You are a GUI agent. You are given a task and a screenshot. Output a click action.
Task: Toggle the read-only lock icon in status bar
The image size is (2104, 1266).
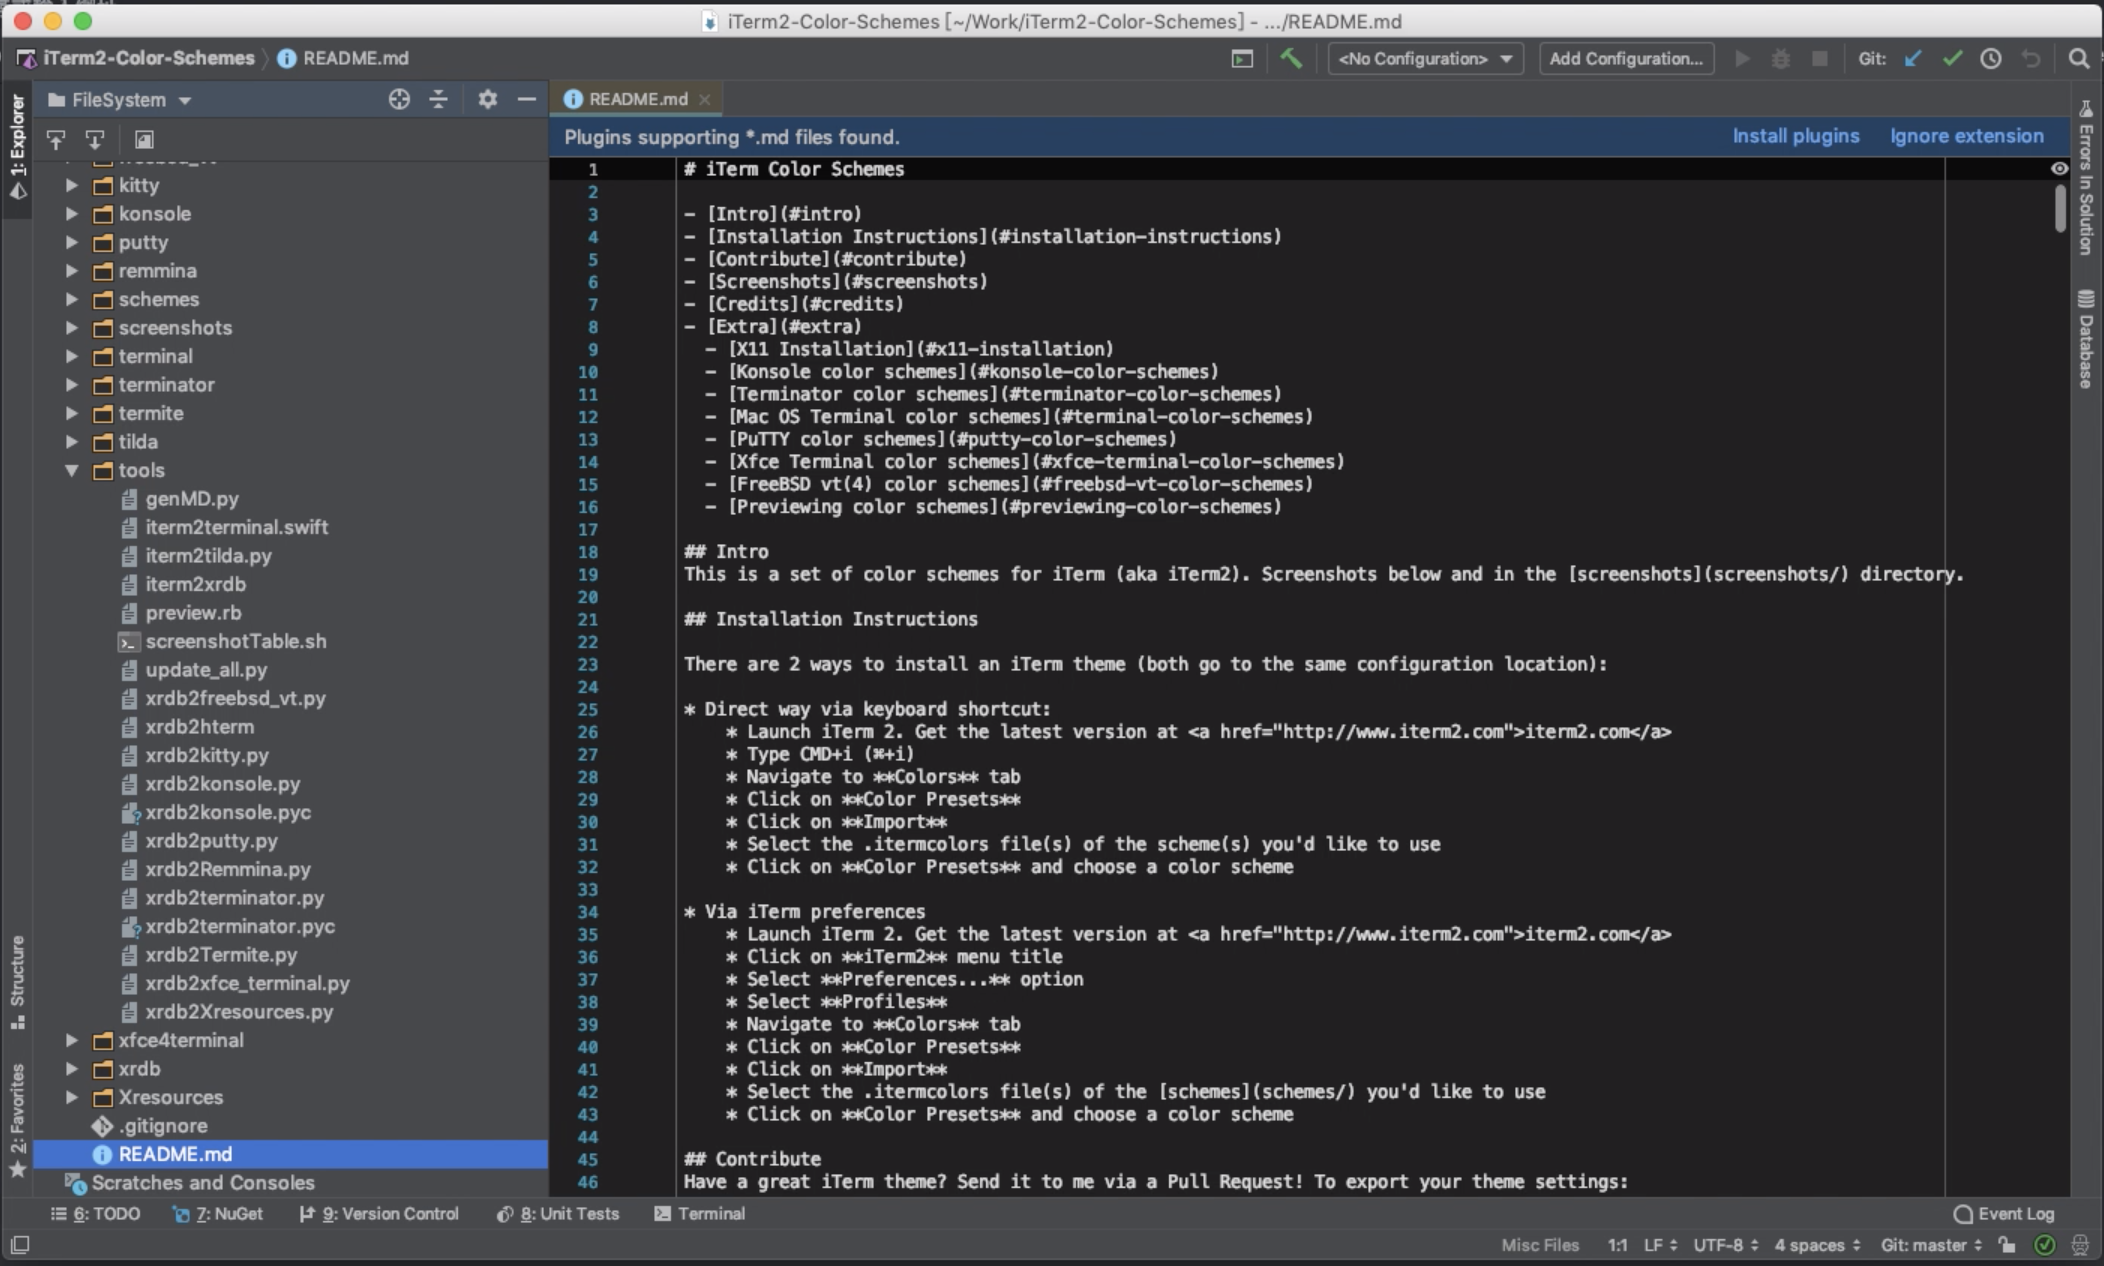pos(2007,1245)
